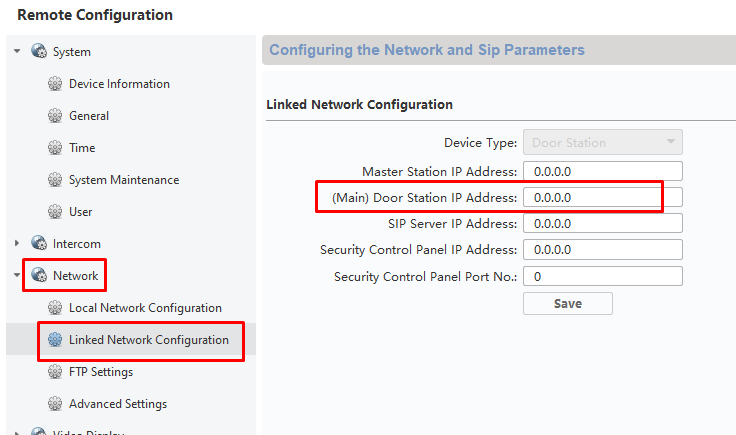Click the Master Station IP Address field
Screen dimensions: 736x435
coord(603,171)
